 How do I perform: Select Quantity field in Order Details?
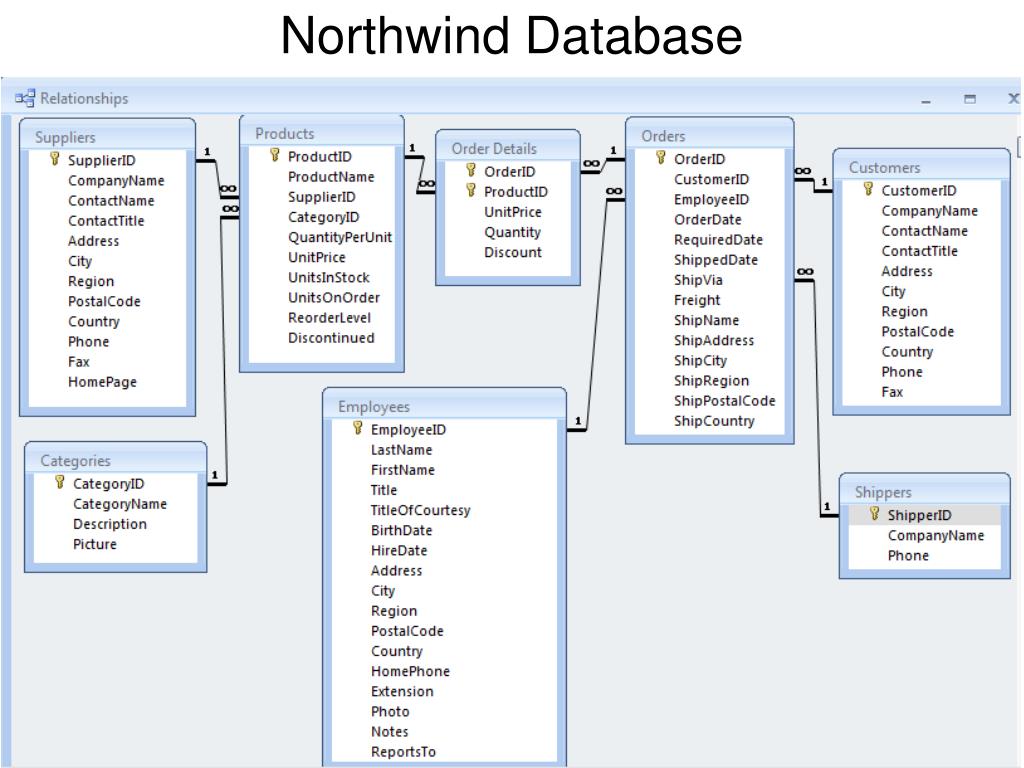click(x=512, y=232)
